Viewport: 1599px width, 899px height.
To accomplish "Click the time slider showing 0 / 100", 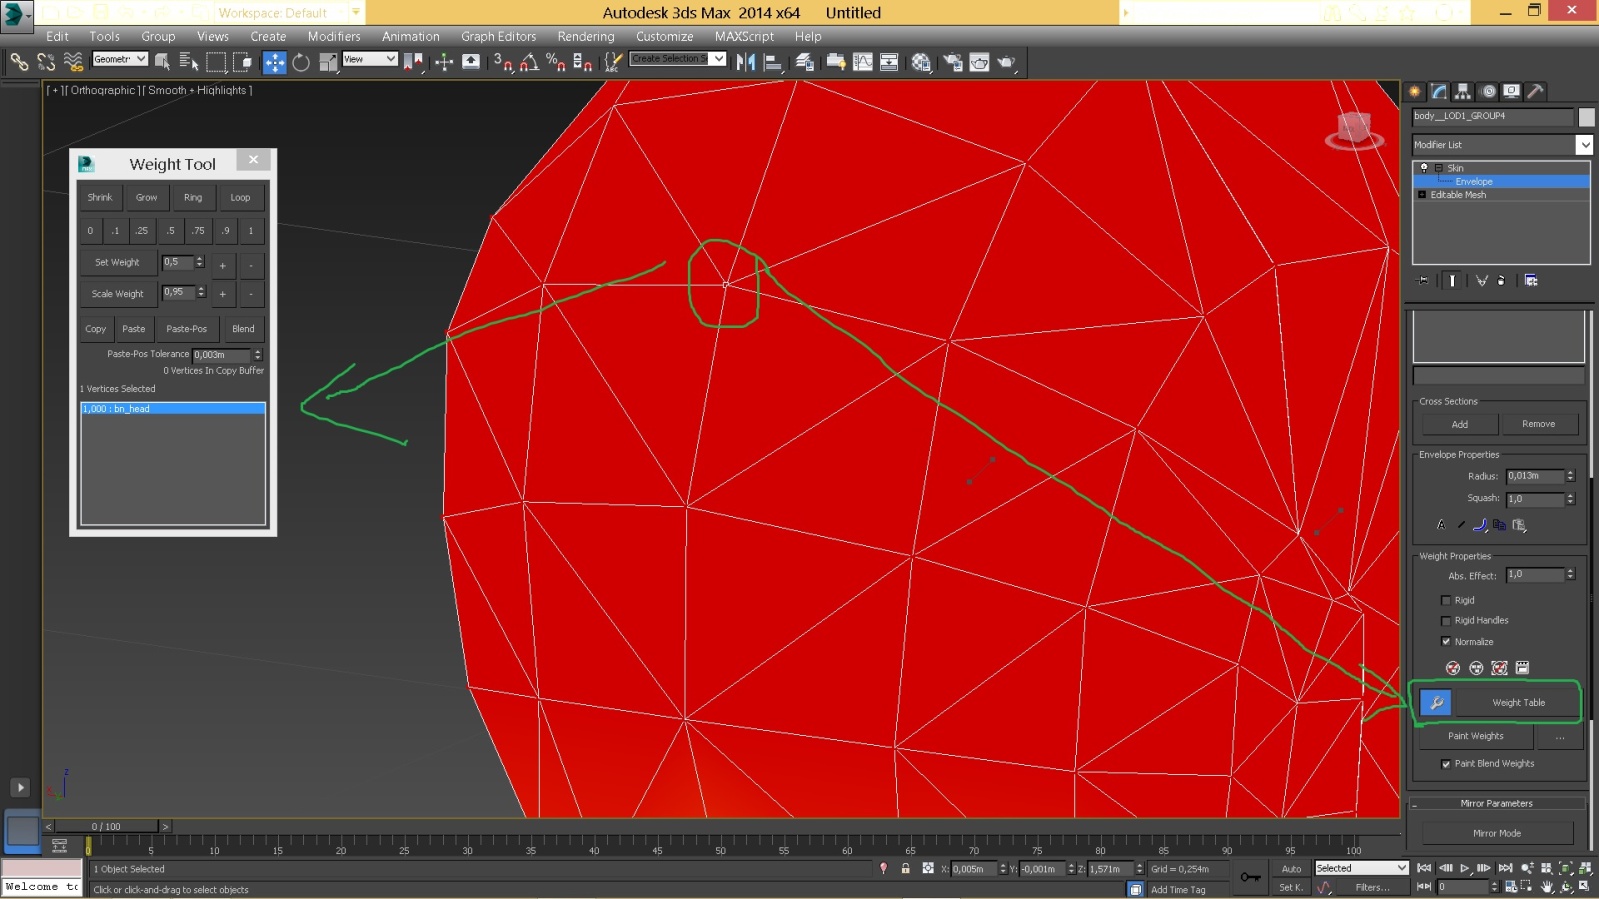I will pos(106,826).
